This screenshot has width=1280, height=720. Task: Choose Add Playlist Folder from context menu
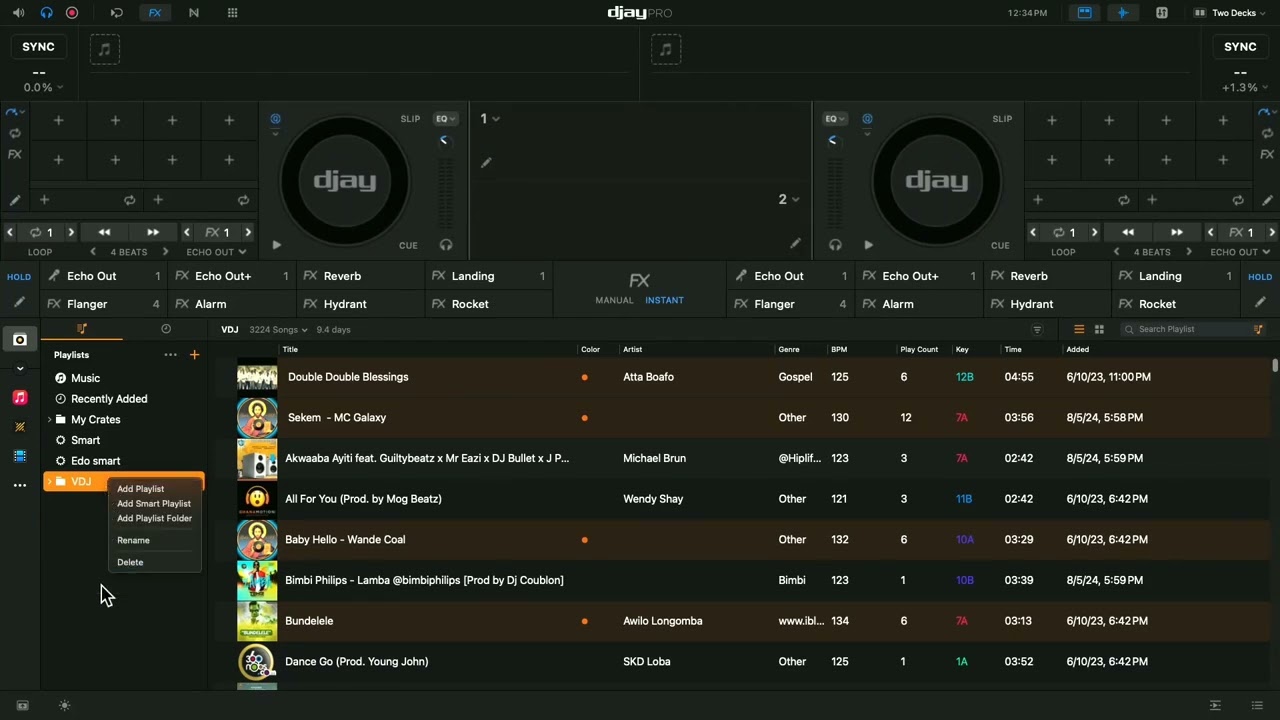(x=154, y=518)
